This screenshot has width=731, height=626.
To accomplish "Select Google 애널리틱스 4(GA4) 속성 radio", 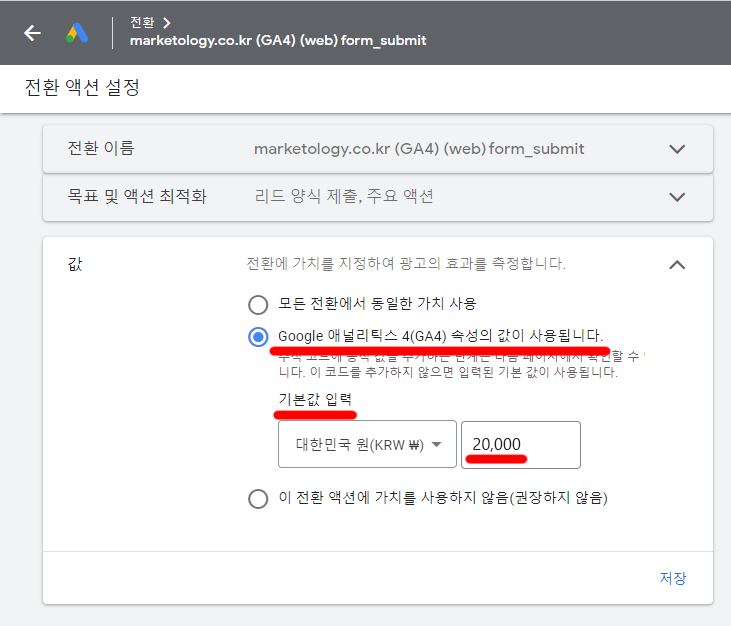I will 258,337.
